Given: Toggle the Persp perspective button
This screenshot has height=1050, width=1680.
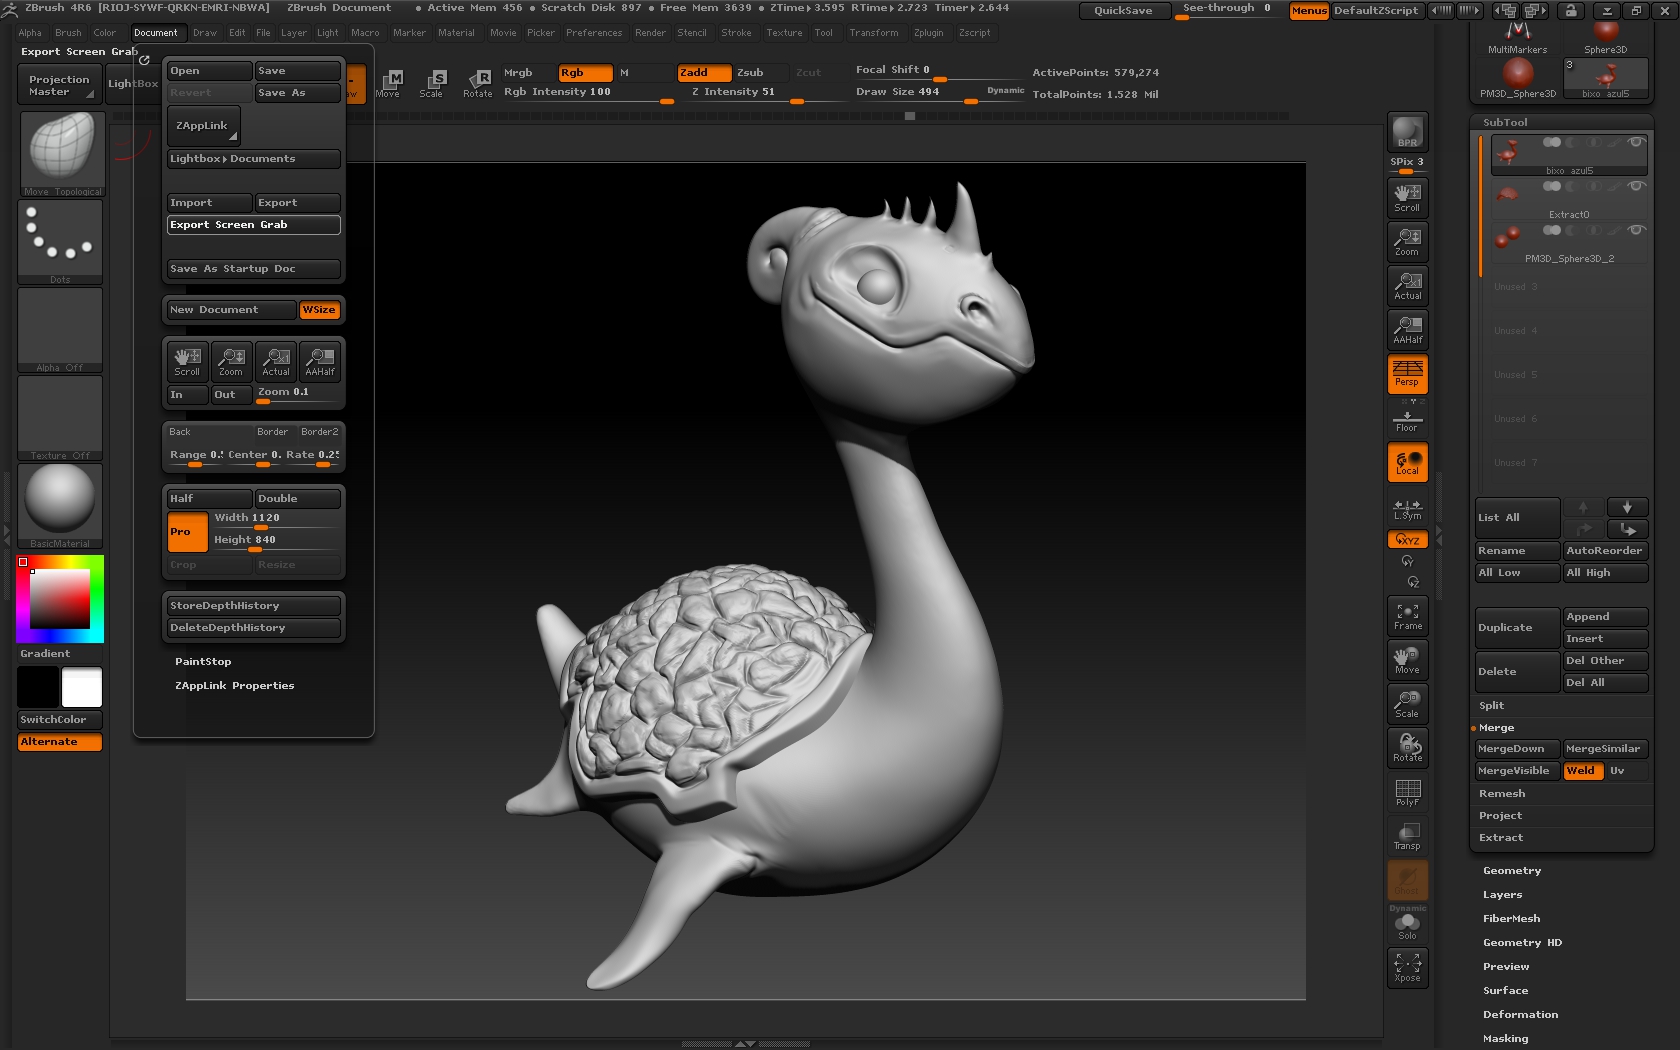Looking at the screenshot, I should [1407, 373].
